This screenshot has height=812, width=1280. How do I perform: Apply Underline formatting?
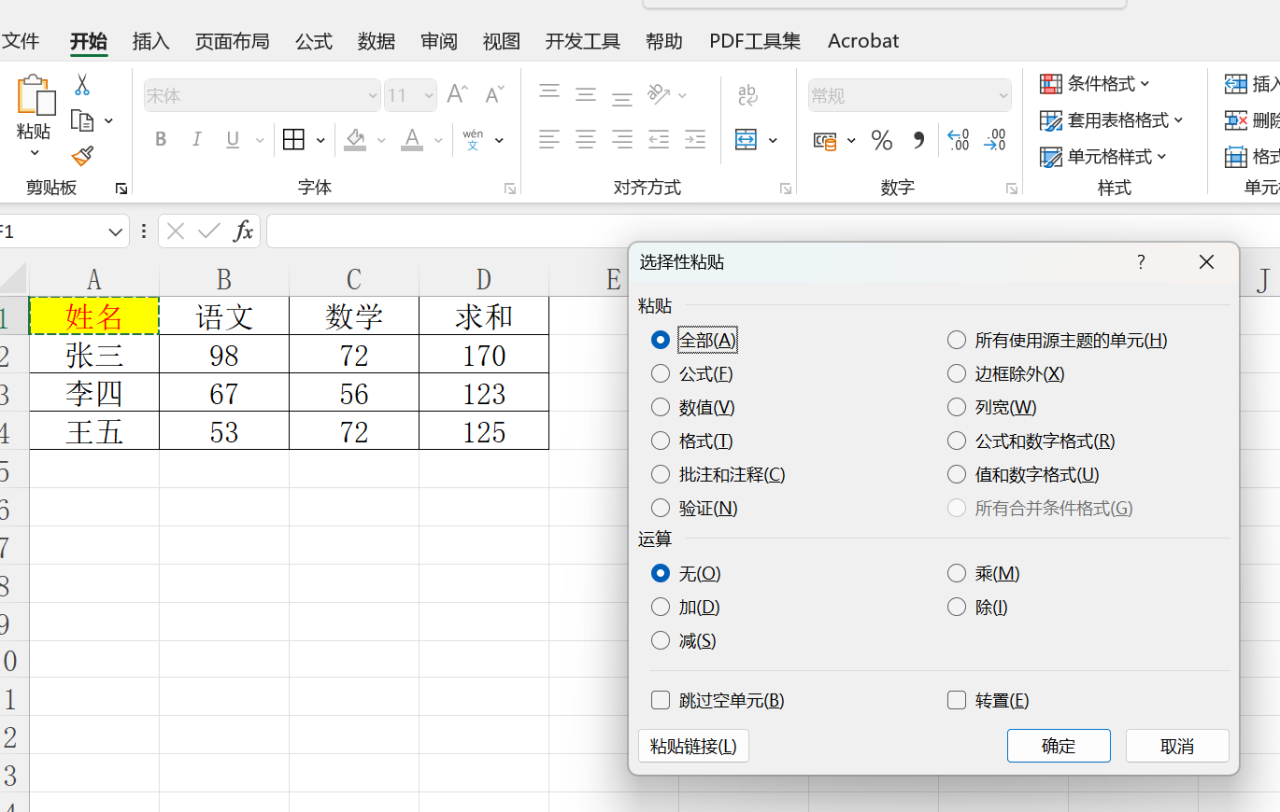[x=233, y=140]
